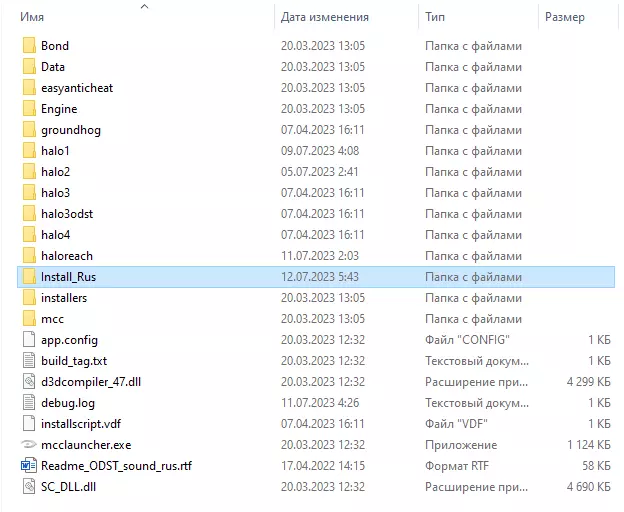The image size is (624, 512).
Task: Select the SC_DLL.dll file name
Action: click(68, 487)
